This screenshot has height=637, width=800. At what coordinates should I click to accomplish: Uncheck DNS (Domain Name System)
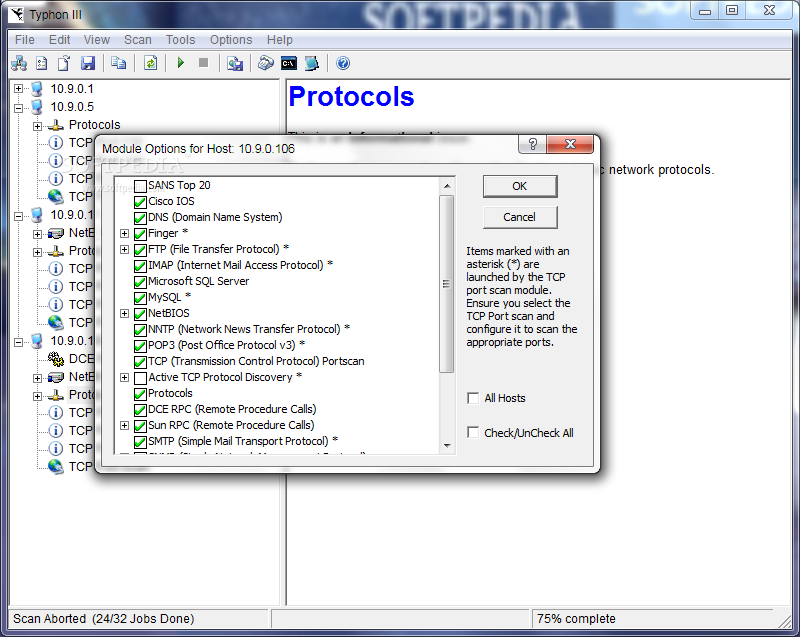tap(140, 218)
